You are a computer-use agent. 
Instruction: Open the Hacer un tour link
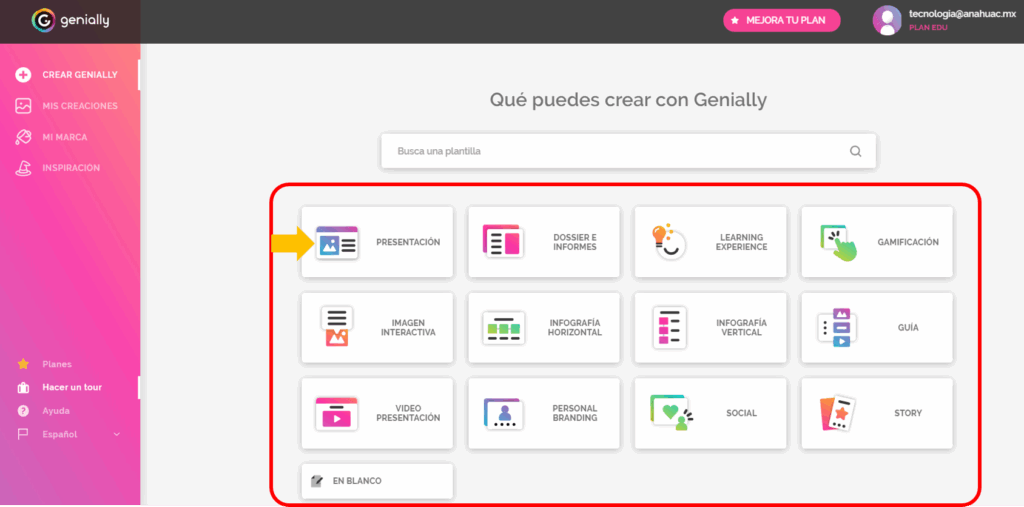(x=71, y=387)
